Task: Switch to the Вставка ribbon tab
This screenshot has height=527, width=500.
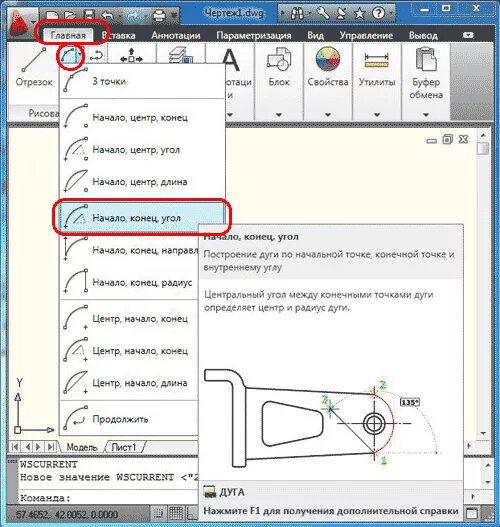Action: [119, 35]
